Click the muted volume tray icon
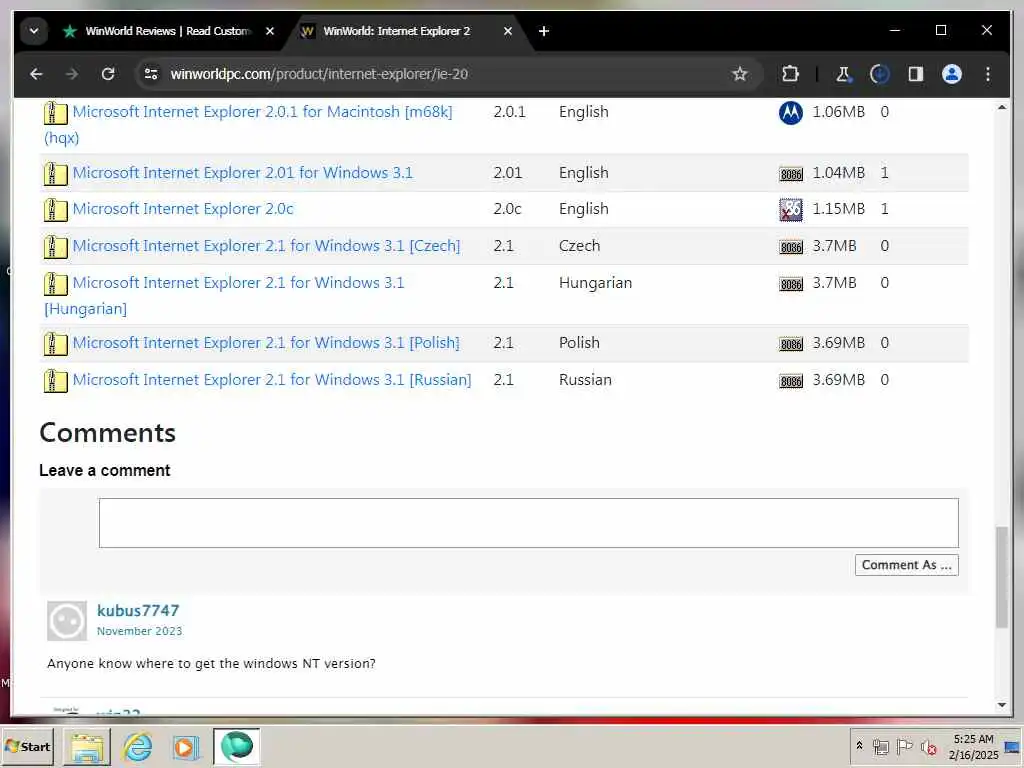Image resolution: width=1024 pixels, height=768 pixels. (928, 746)
